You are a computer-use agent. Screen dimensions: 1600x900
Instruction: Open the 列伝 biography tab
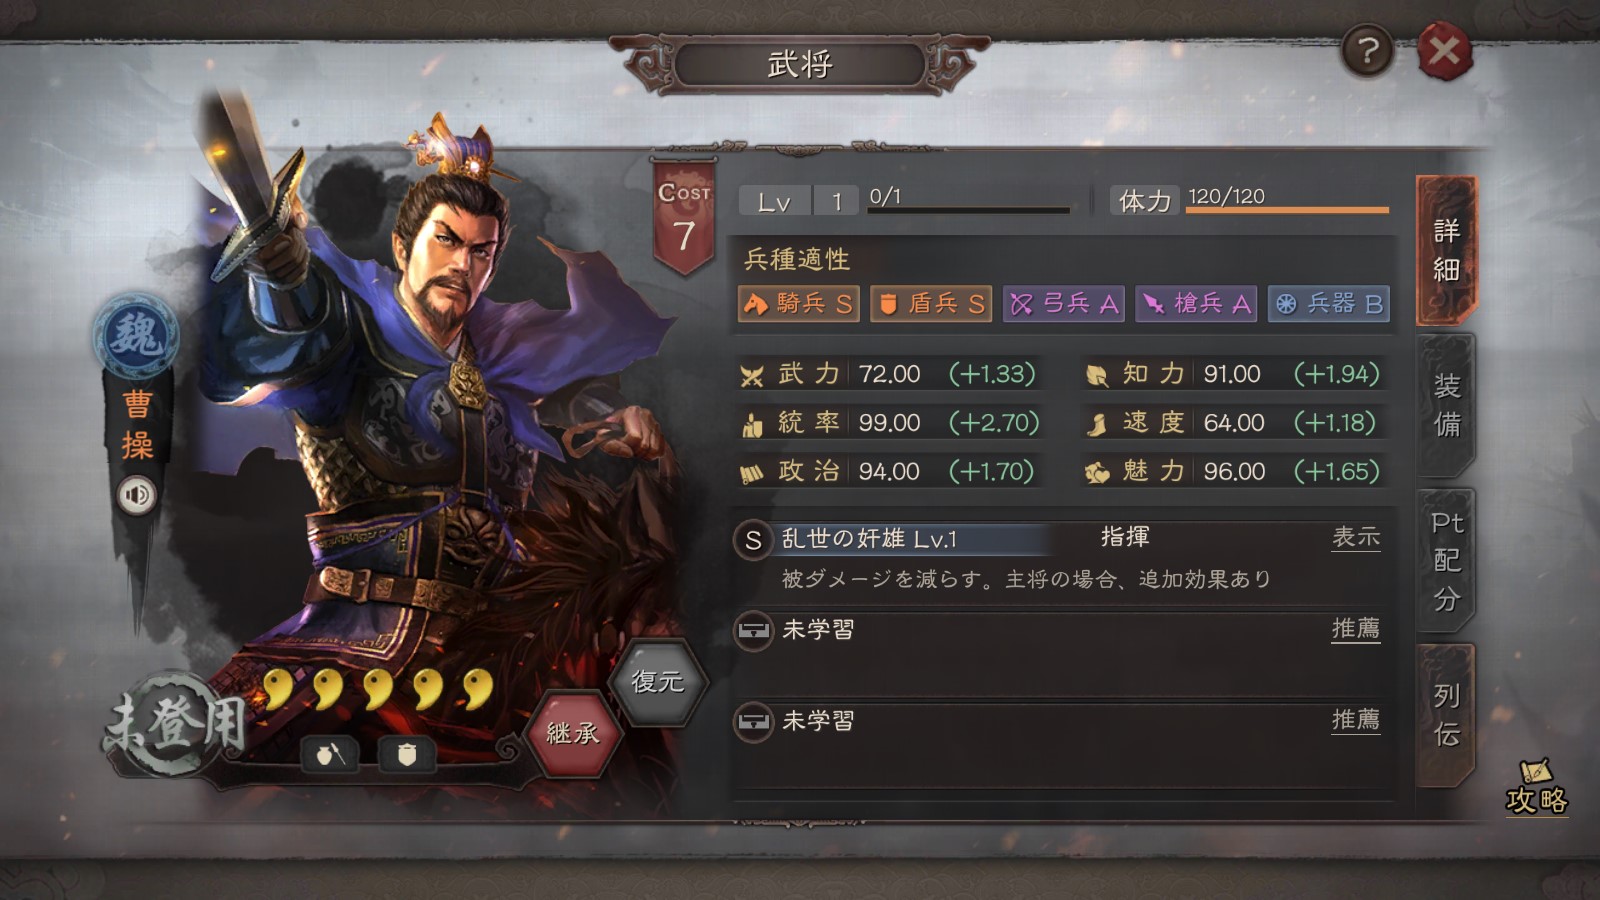[1446, 714]
